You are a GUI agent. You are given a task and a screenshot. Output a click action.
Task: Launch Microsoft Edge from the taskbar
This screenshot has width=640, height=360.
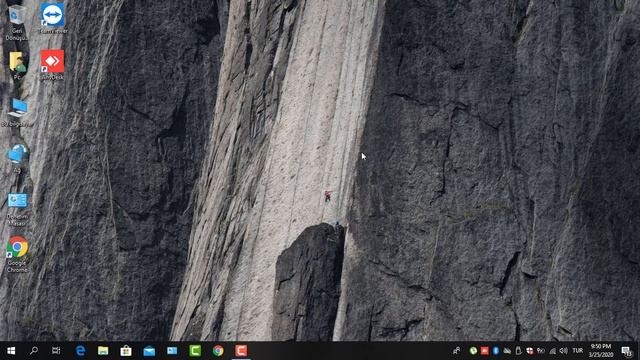tap(80, 351)
